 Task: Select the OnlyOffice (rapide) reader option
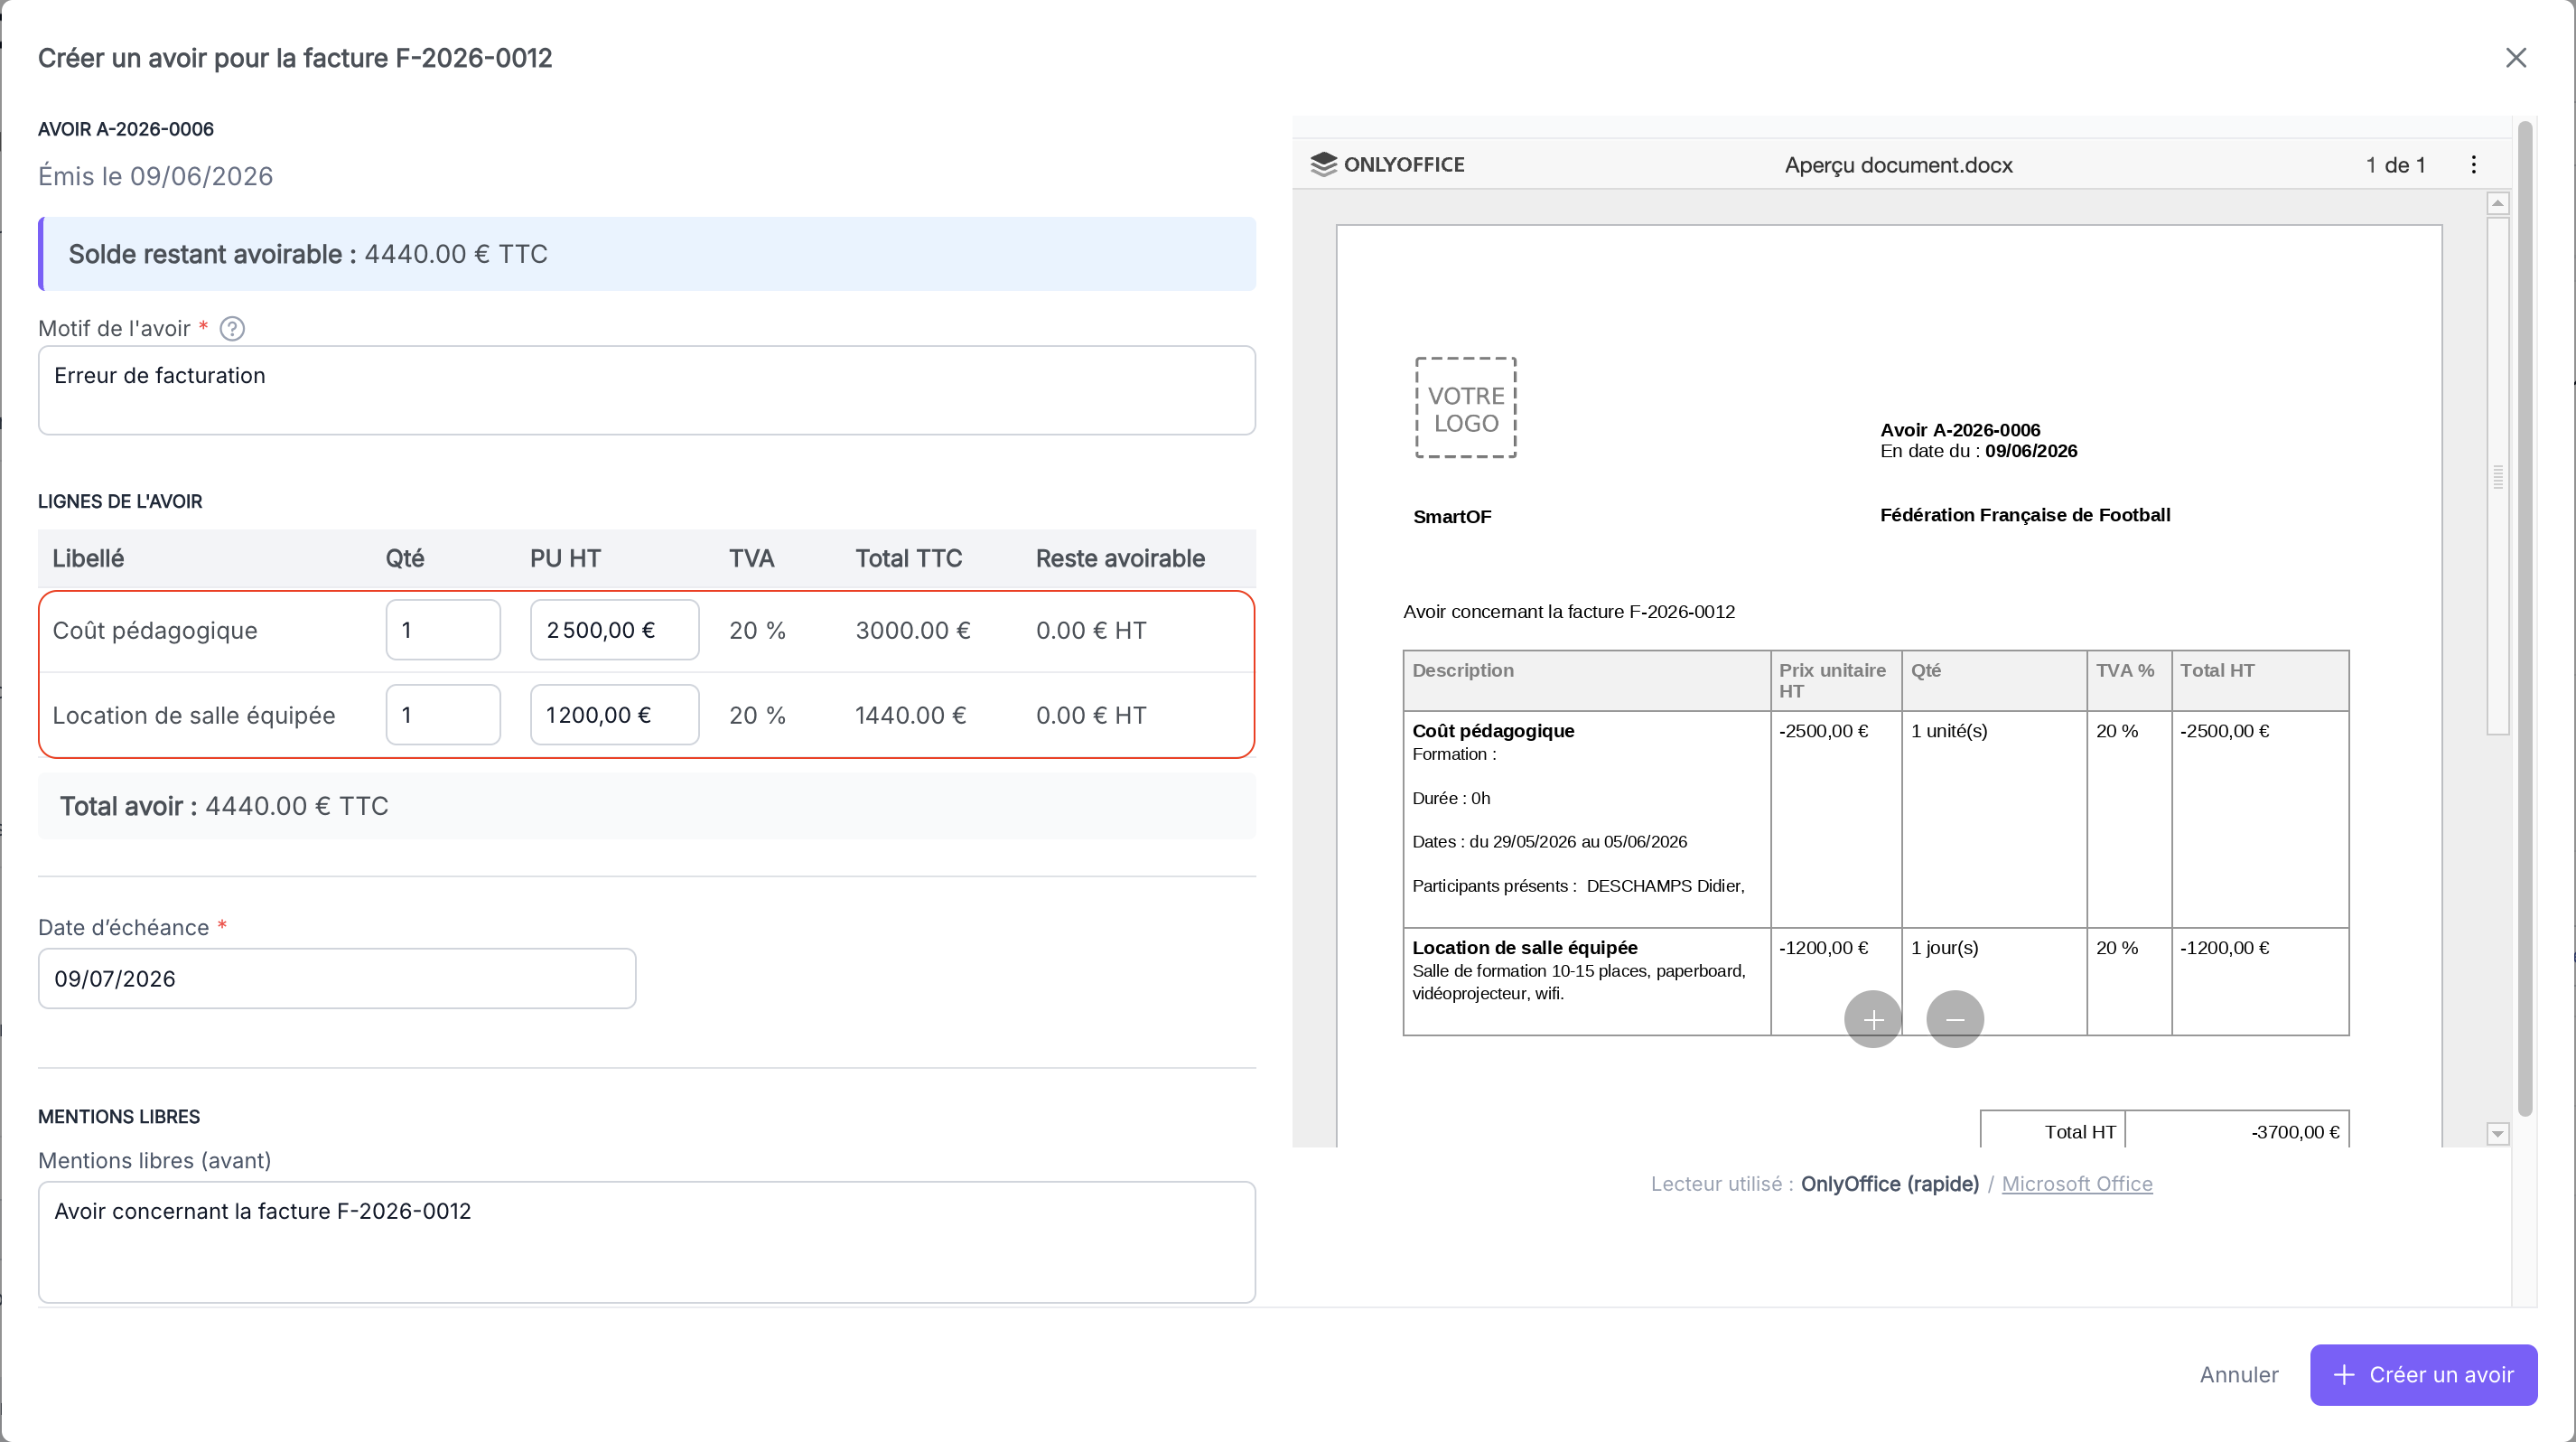[x=1890, y=1184]
